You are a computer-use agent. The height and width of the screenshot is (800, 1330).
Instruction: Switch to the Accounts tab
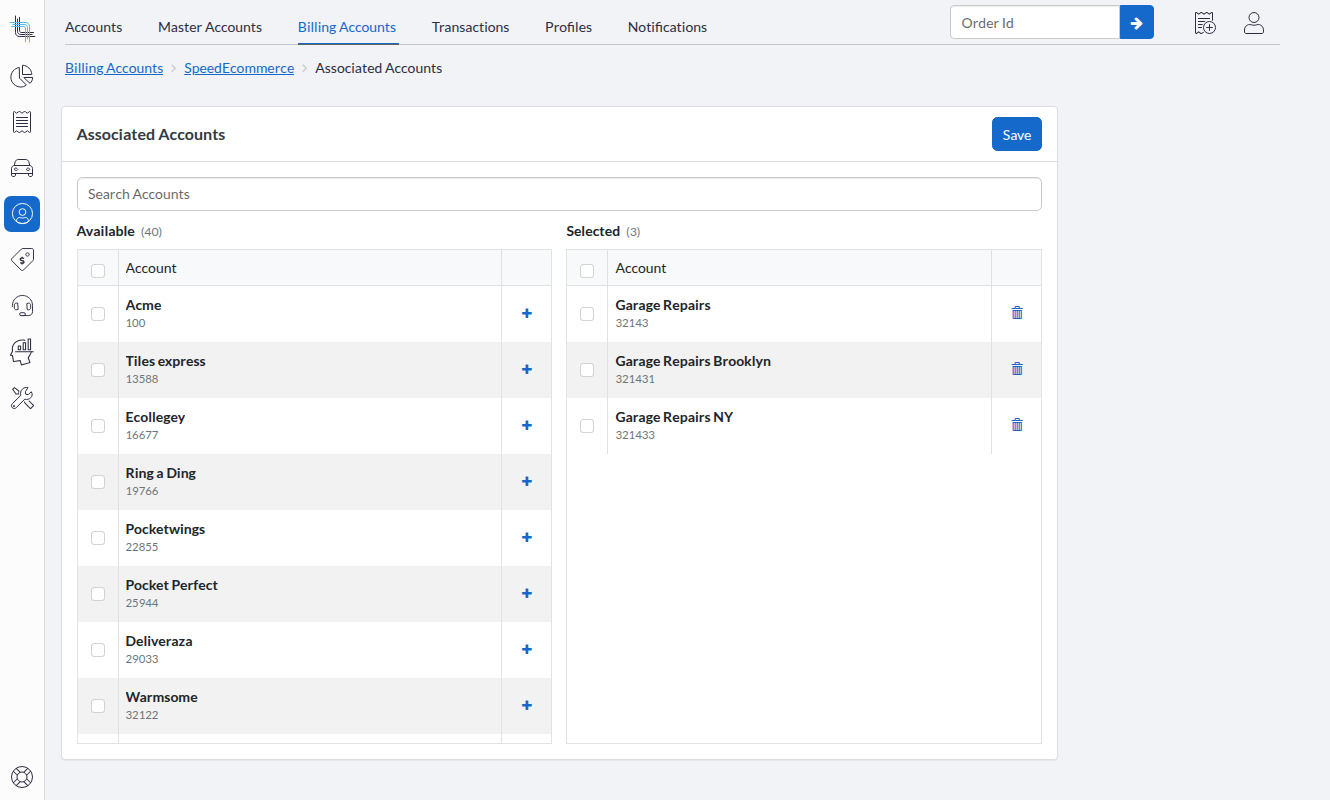pyautogui.click(x=94, y=27)
